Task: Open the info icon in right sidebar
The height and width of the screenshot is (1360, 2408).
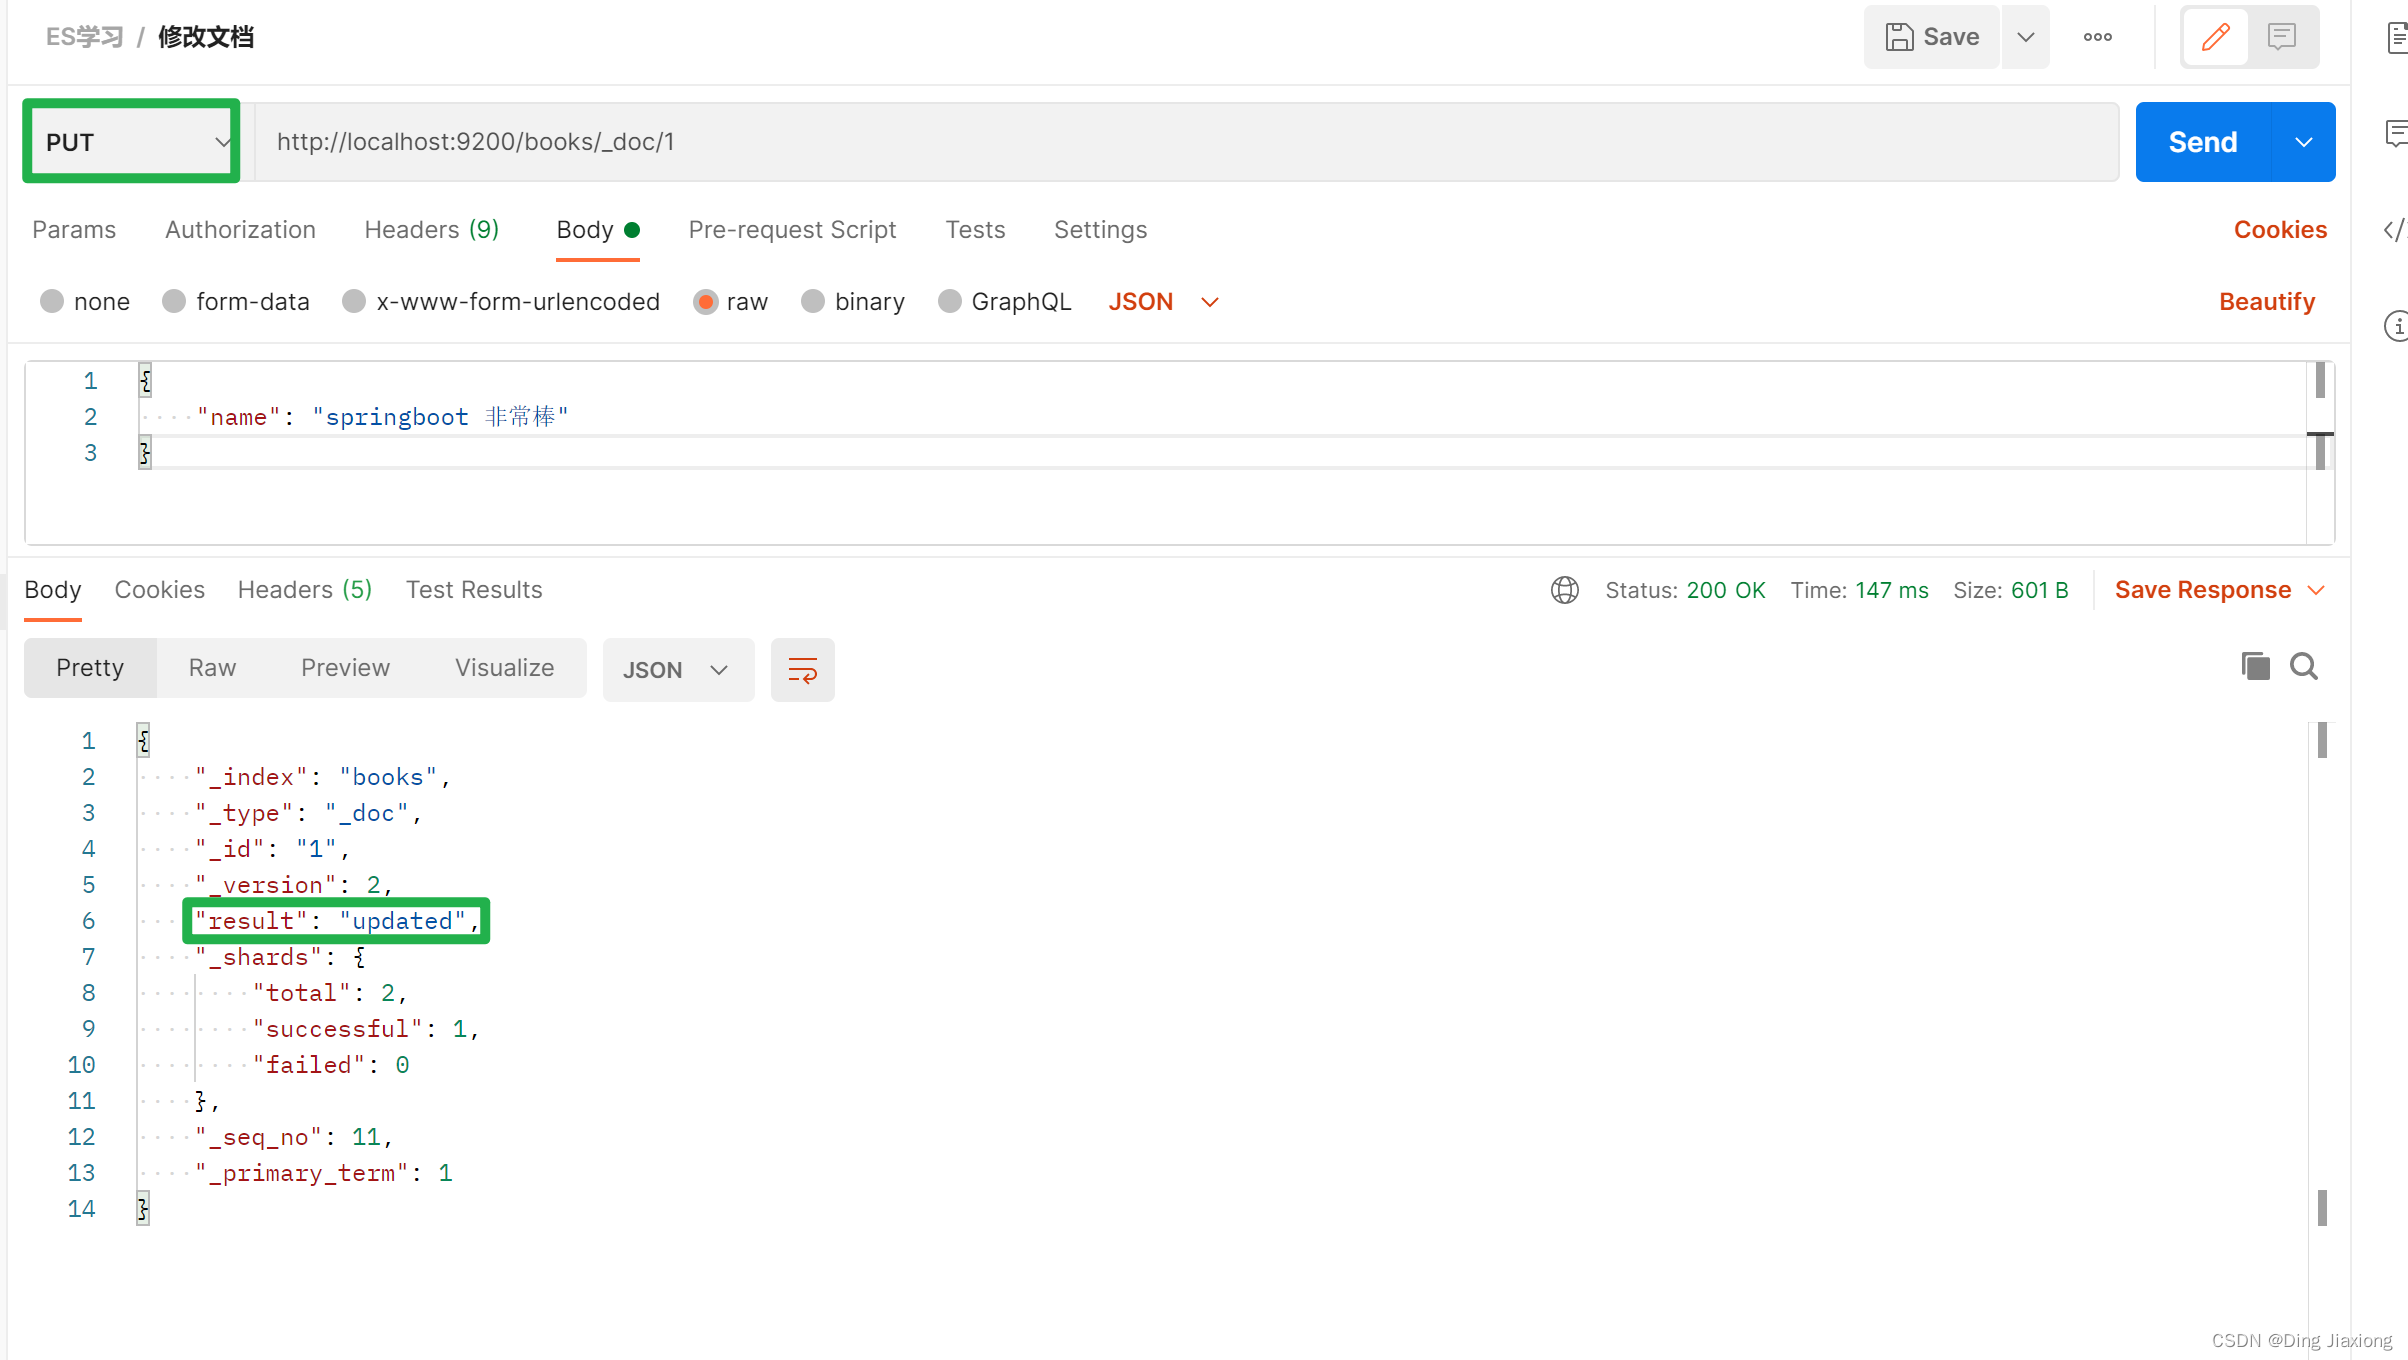Action: (2396, 326)
